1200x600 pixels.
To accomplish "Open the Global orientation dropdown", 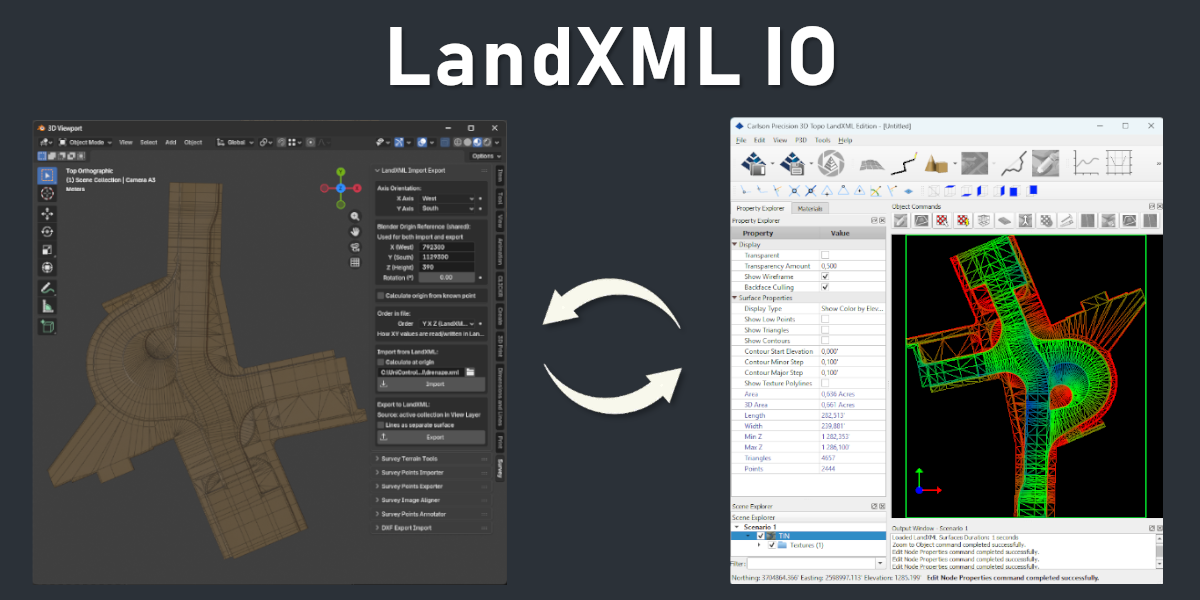I will [x=236, y=142].
